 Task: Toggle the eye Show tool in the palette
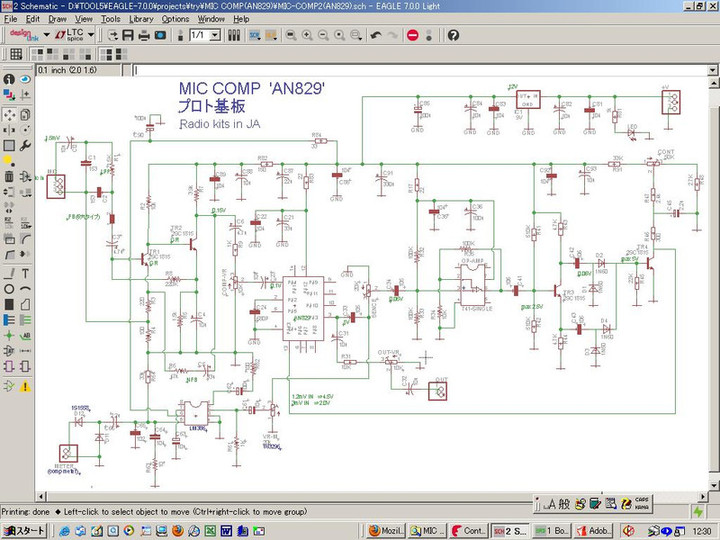(x=24, y=79)
